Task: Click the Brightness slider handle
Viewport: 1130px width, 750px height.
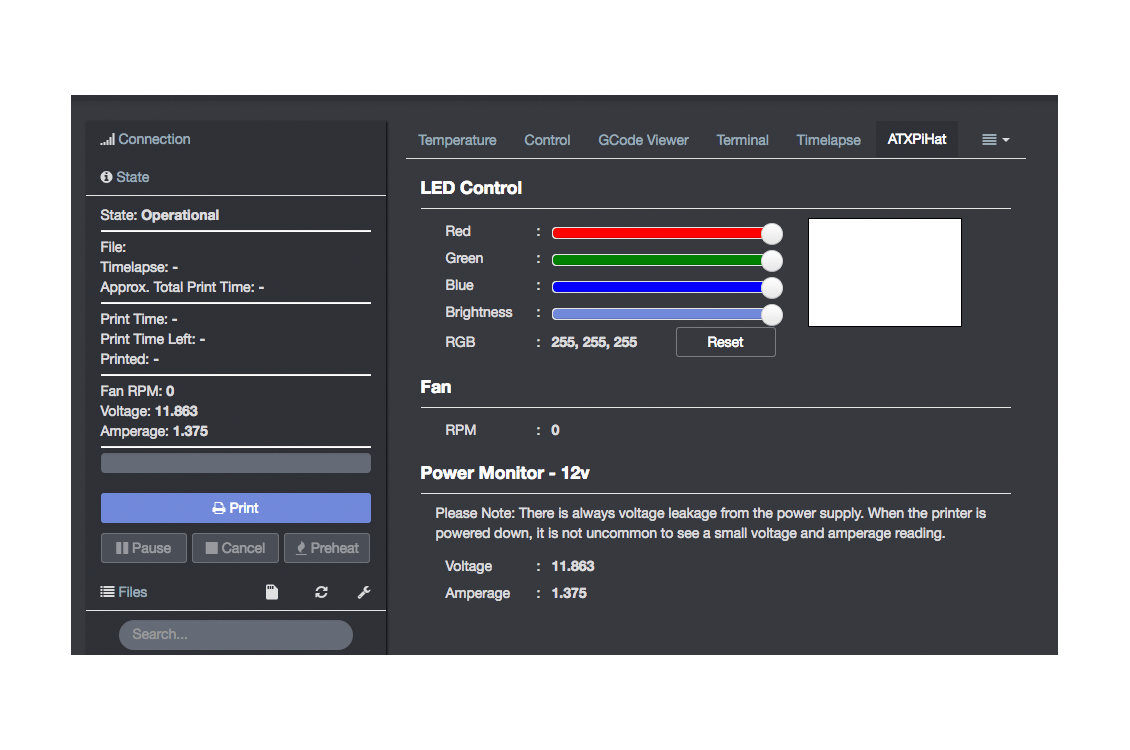Action: tap(771, 314)
